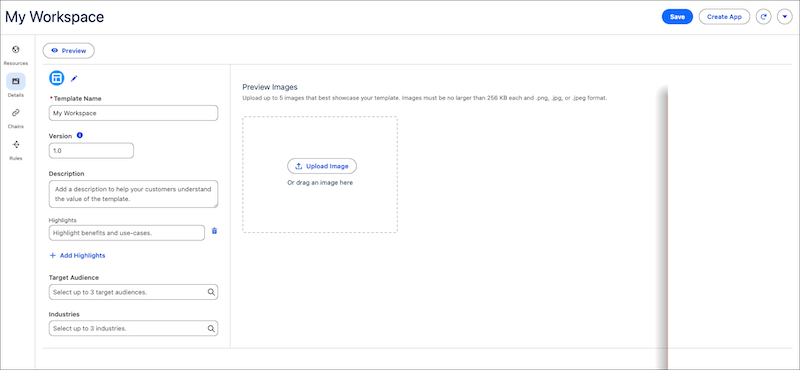Click the Create App button

[724, 17]
